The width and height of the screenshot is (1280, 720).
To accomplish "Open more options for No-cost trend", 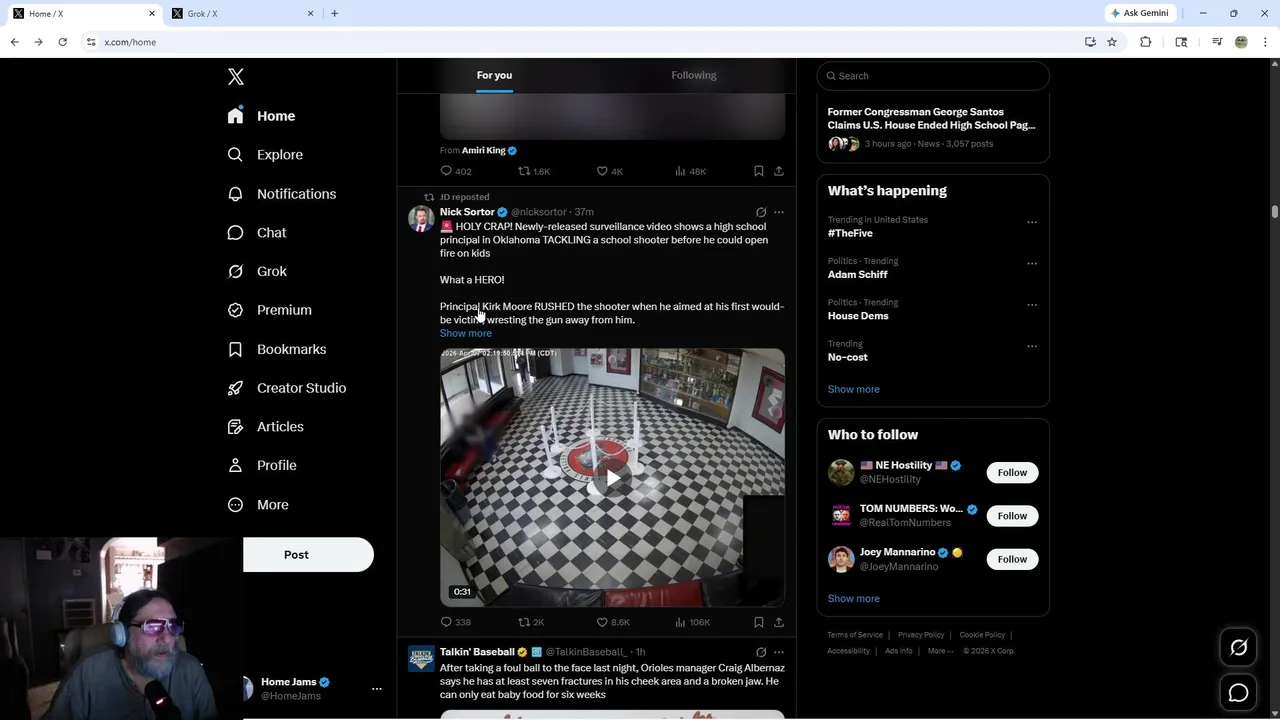I will coord(1032,346).
